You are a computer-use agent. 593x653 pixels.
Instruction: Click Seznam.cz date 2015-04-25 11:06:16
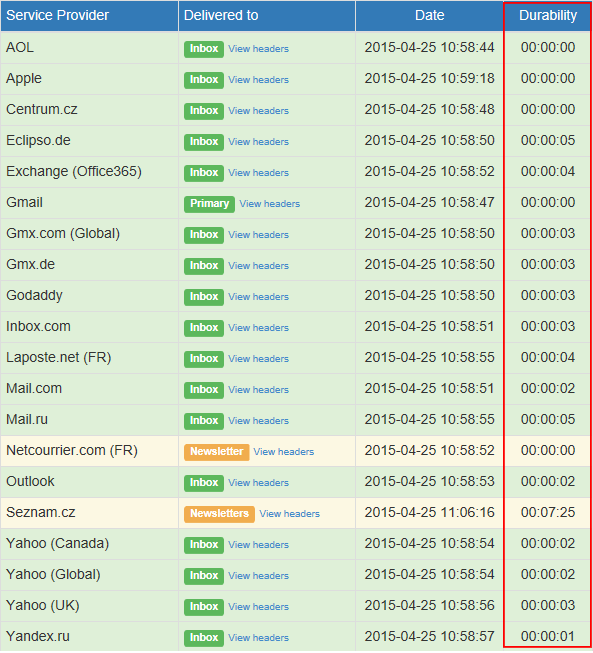pos(429,513)
